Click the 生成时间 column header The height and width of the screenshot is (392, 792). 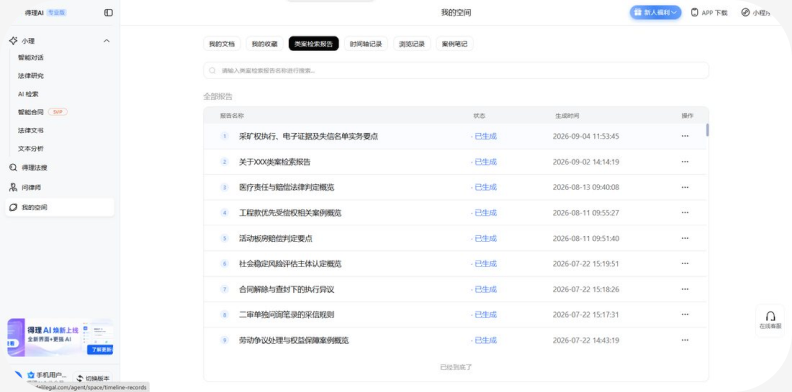(567, 116)
